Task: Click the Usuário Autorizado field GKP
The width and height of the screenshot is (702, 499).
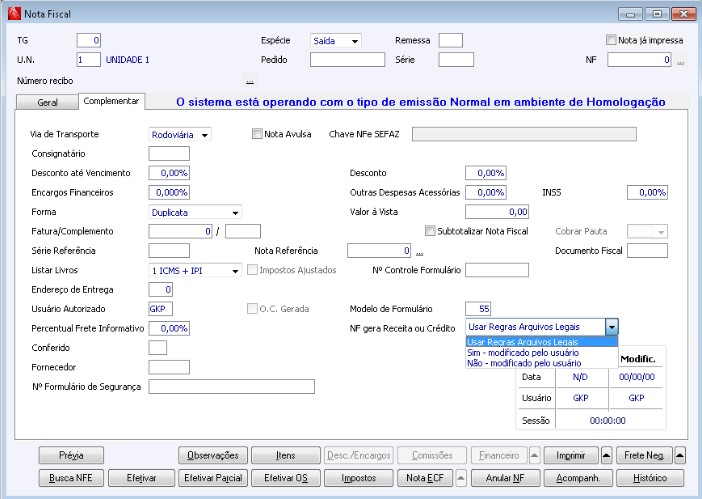Action: [x=161, y=309]
